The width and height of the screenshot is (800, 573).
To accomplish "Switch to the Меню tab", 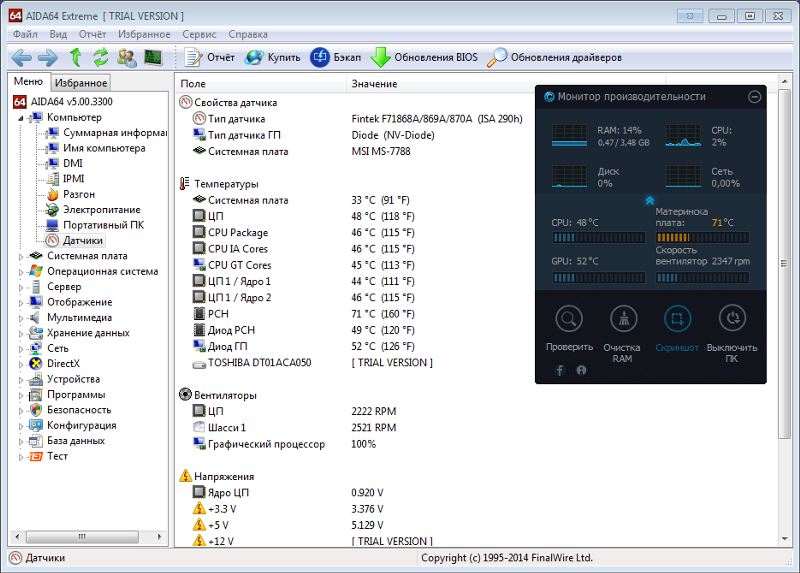I will pos(28,82).
